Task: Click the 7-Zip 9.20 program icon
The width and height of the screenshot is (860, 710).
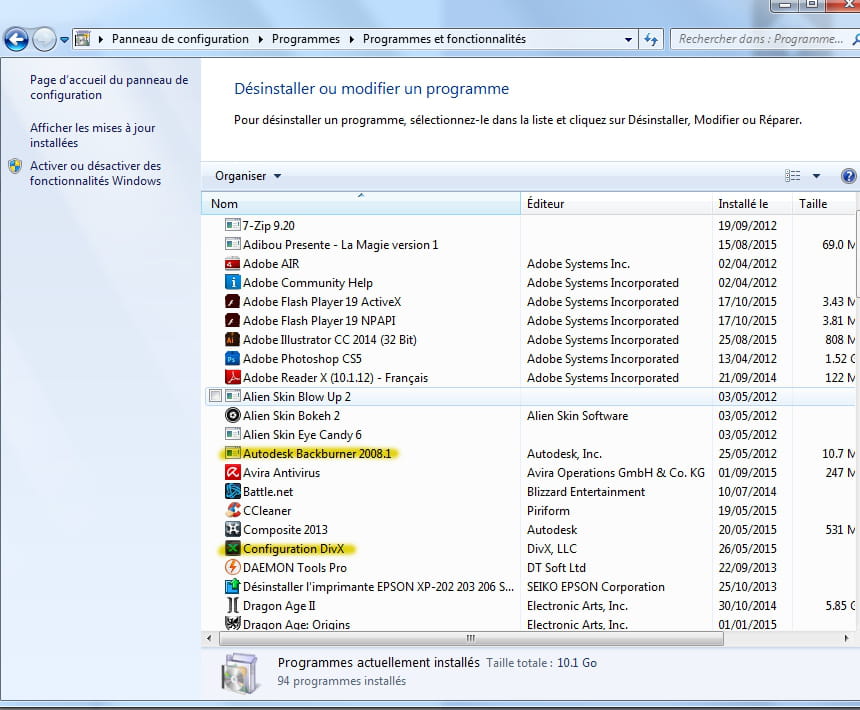Action: pyautogui.click(x=233, y=225)
